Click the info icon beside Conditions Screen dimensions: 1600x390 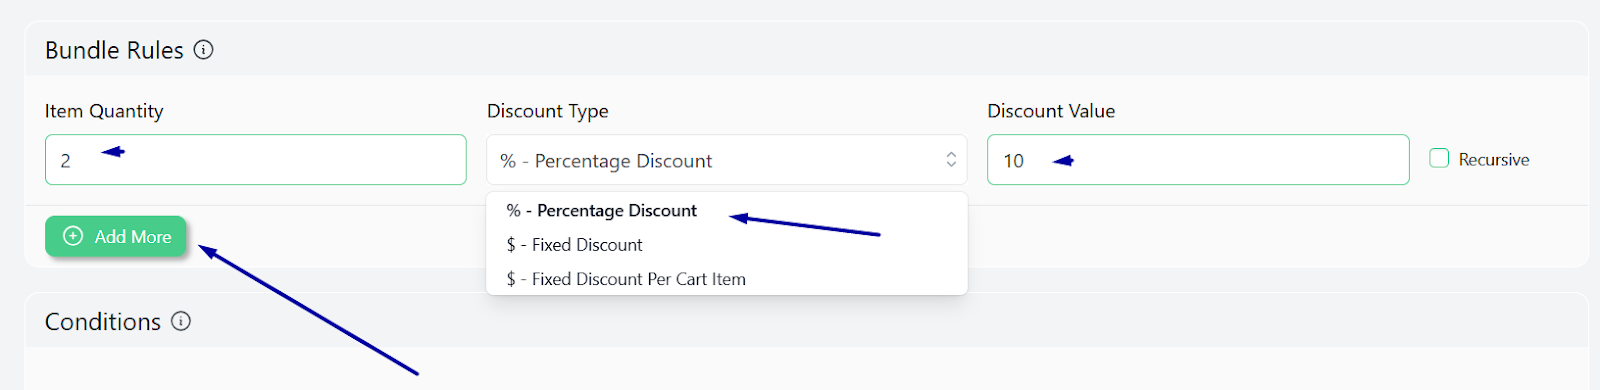(181, 321)
